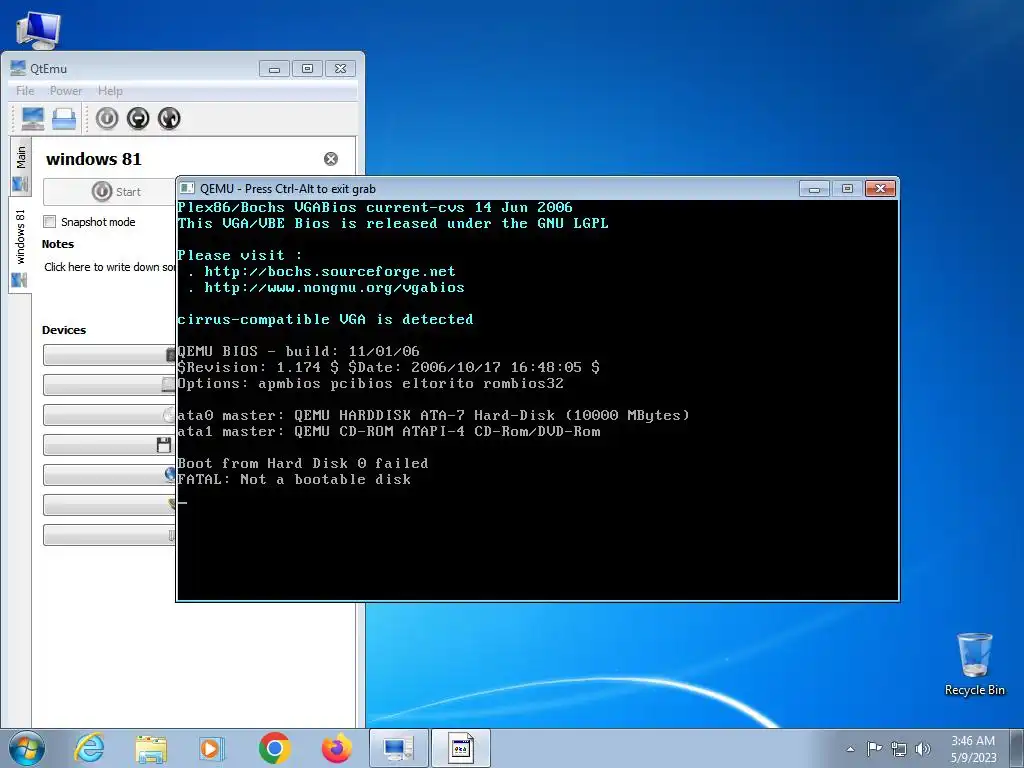Open the File menu in QtEmu
Screen dimensions: 1024x768
(25, 91)
